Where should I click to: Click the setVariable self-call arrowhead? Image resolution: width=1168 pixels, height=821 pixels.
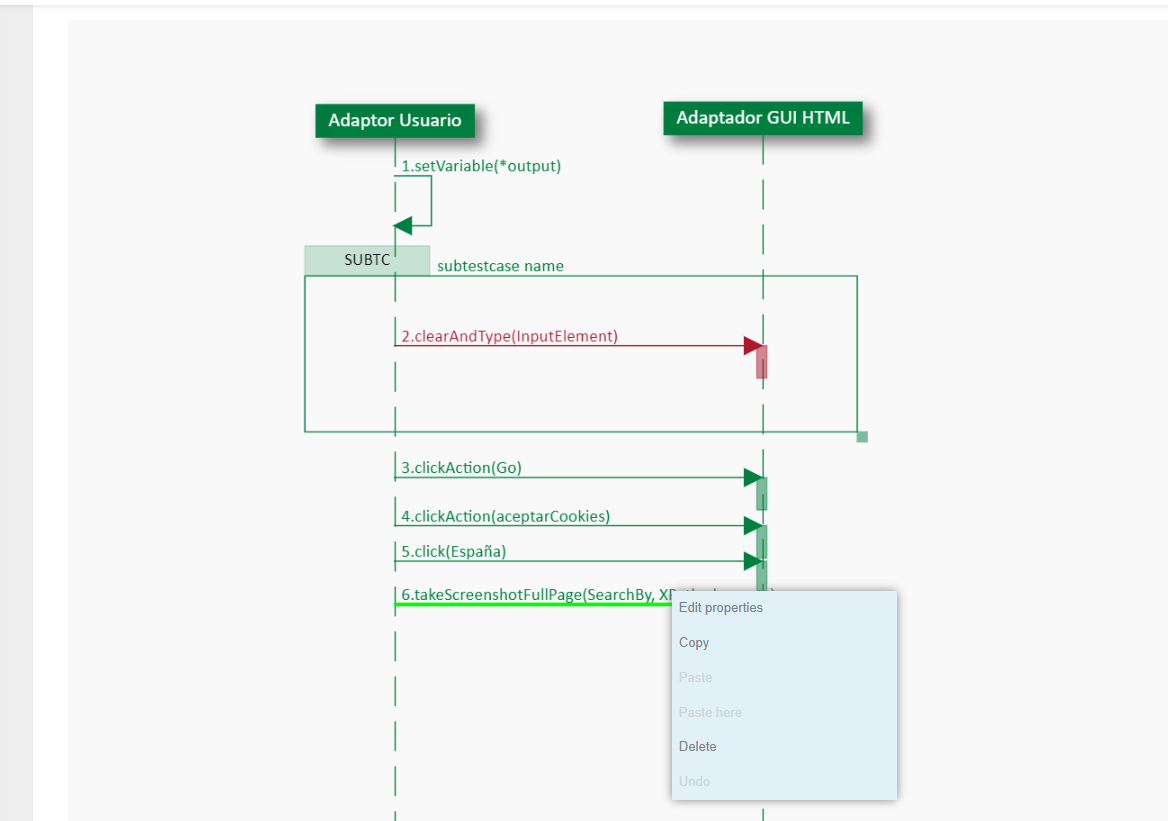[403, 226]
